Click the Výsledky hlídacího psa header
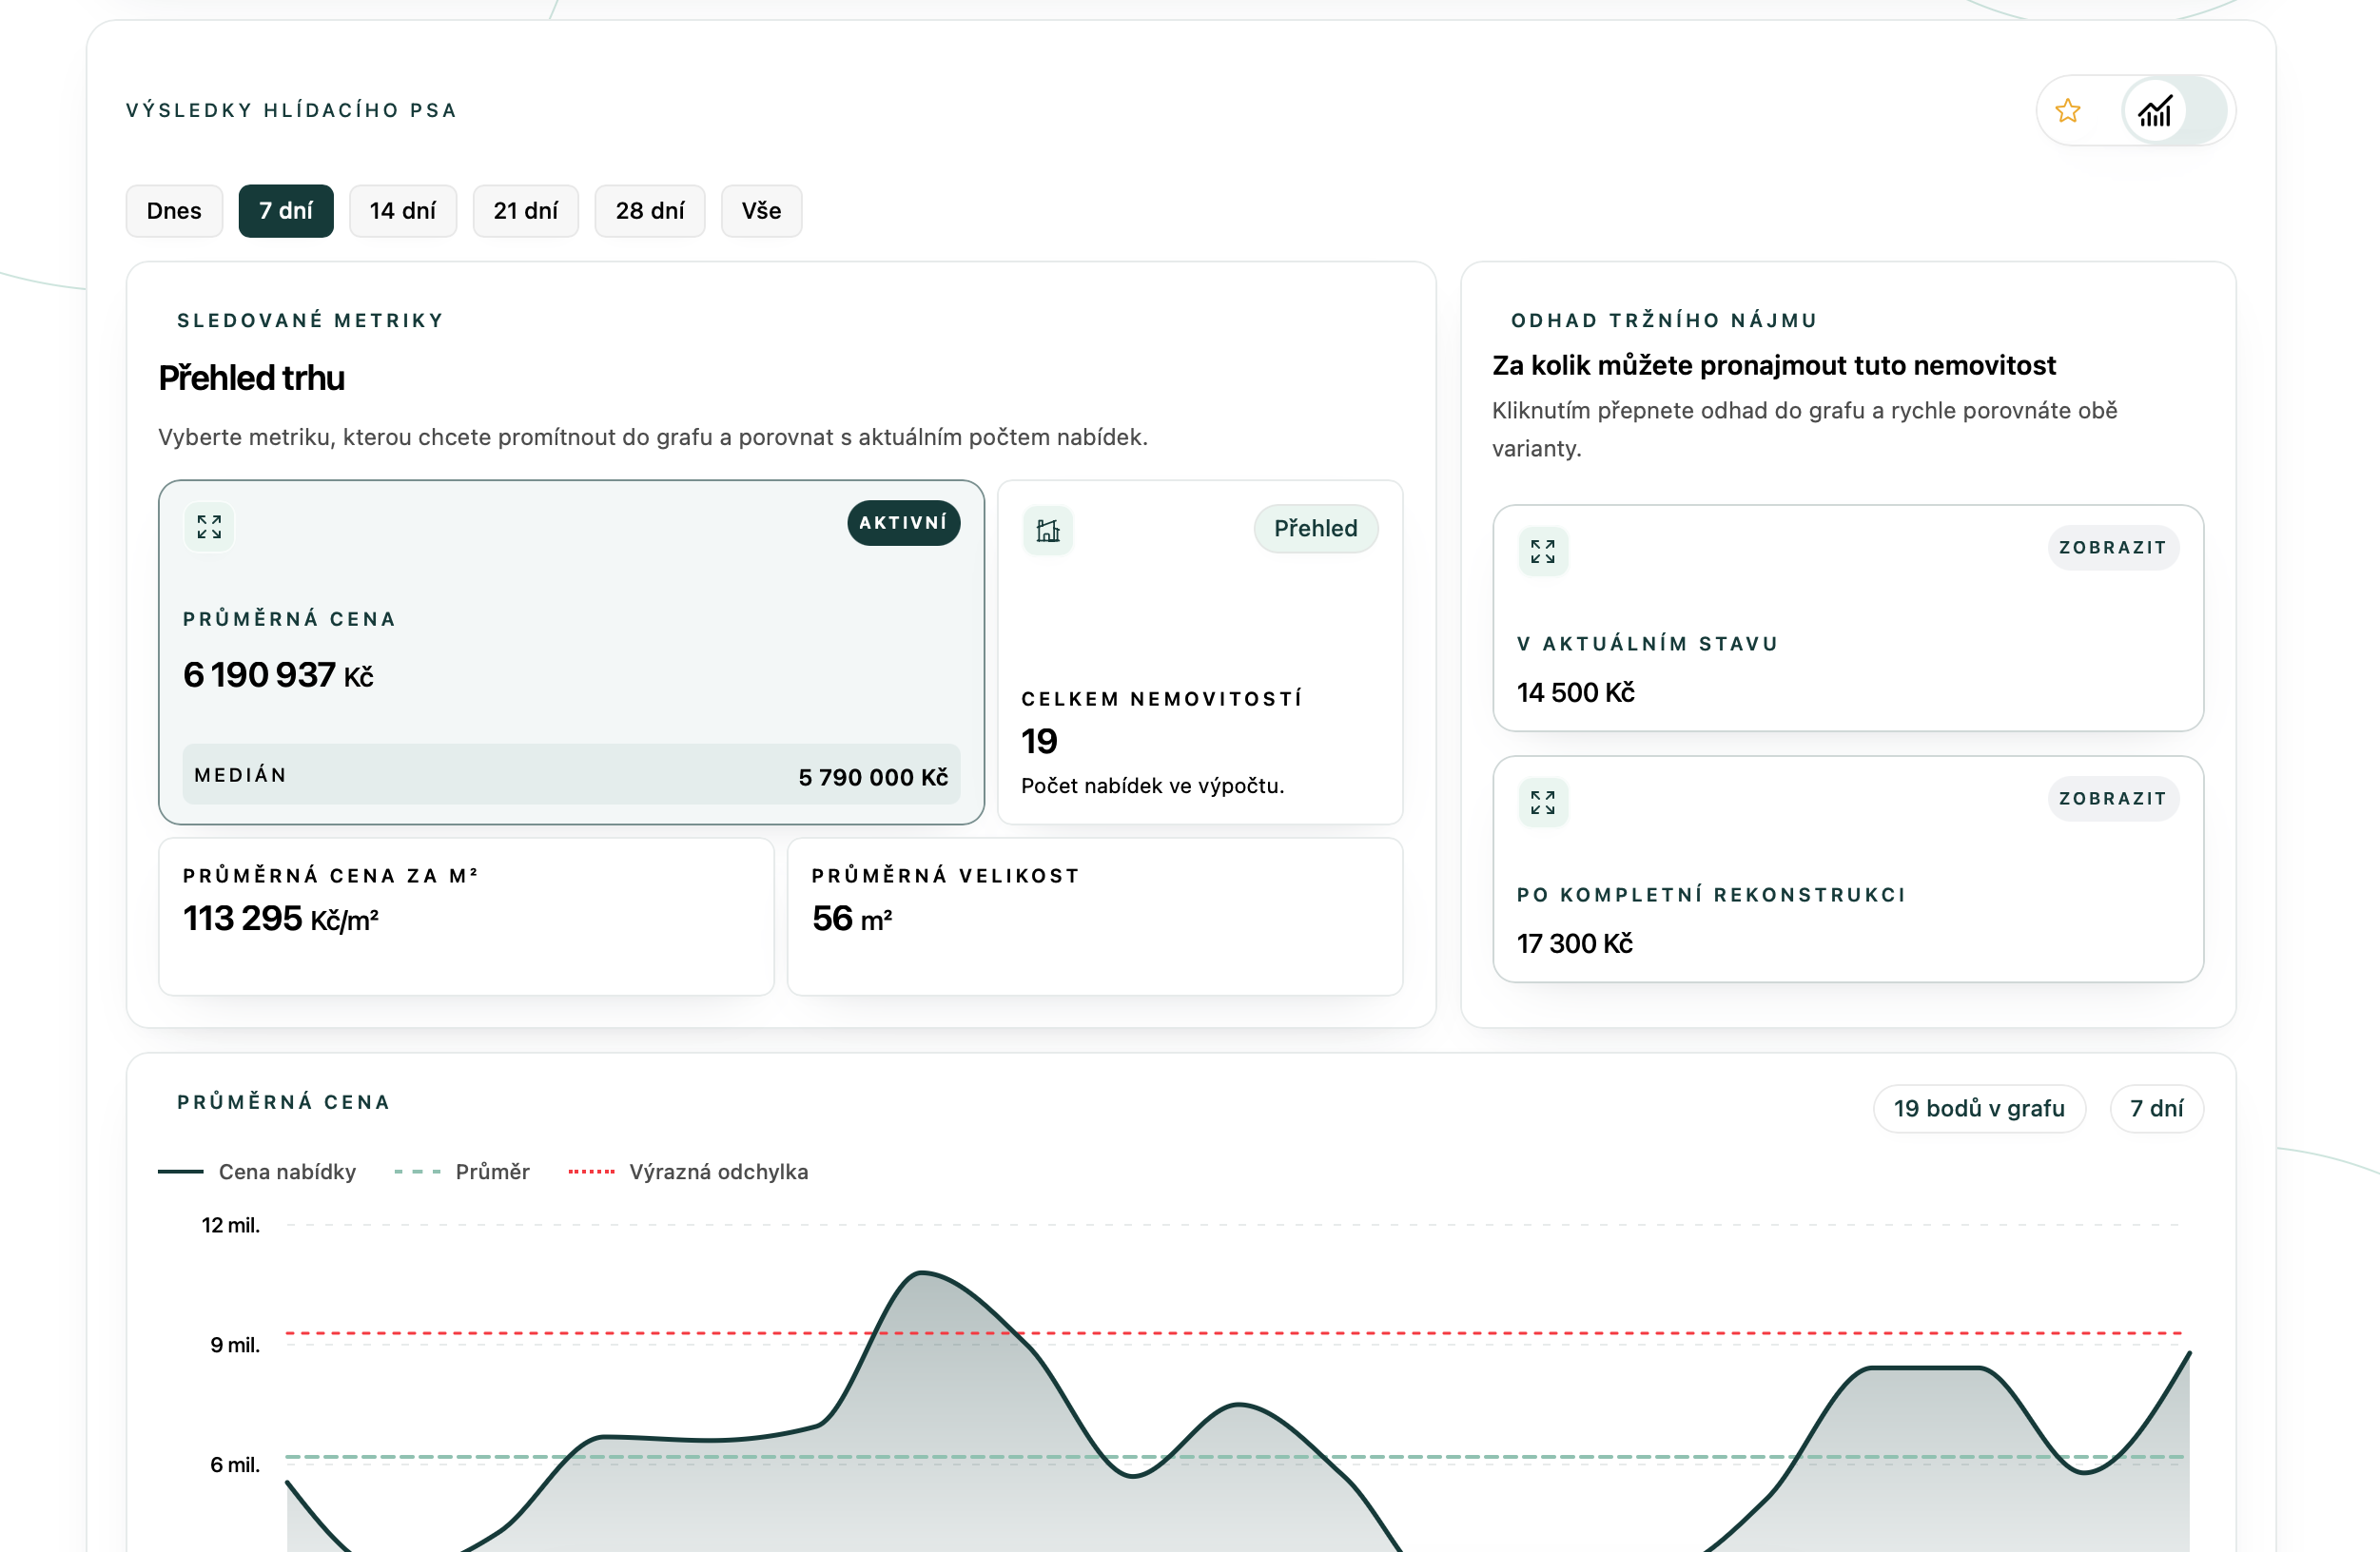Viewport: 2380px width, 1552px height. (292, 110)
